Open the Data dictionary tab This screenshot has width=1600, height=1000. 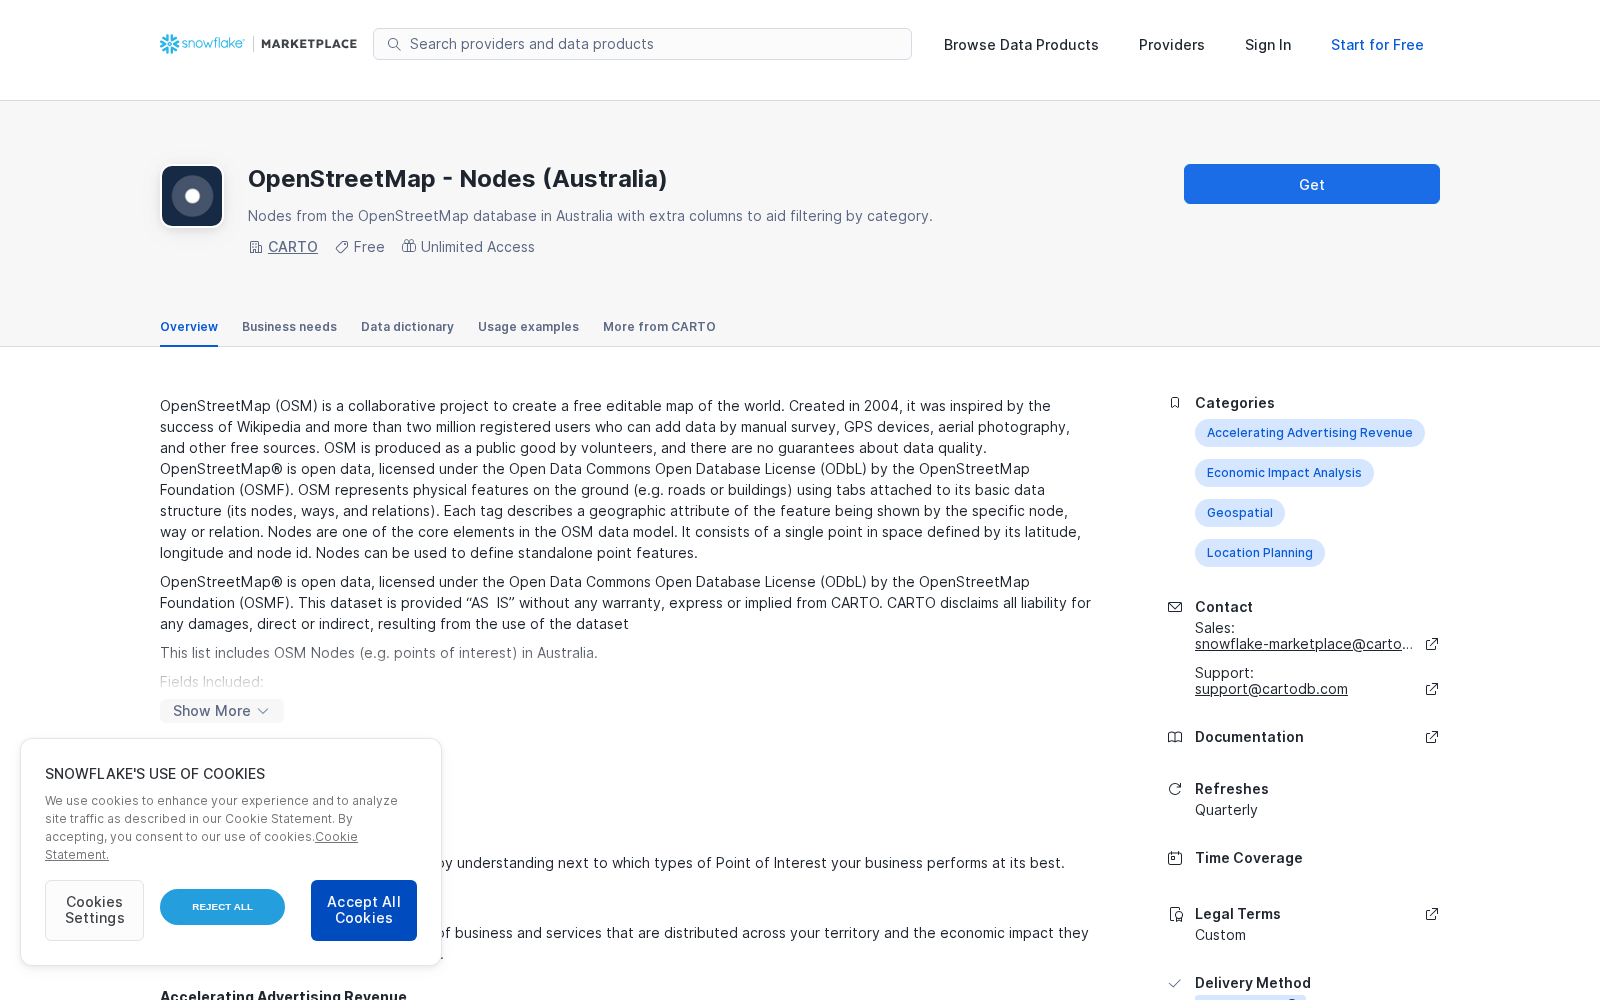click(x=407, y=327)
